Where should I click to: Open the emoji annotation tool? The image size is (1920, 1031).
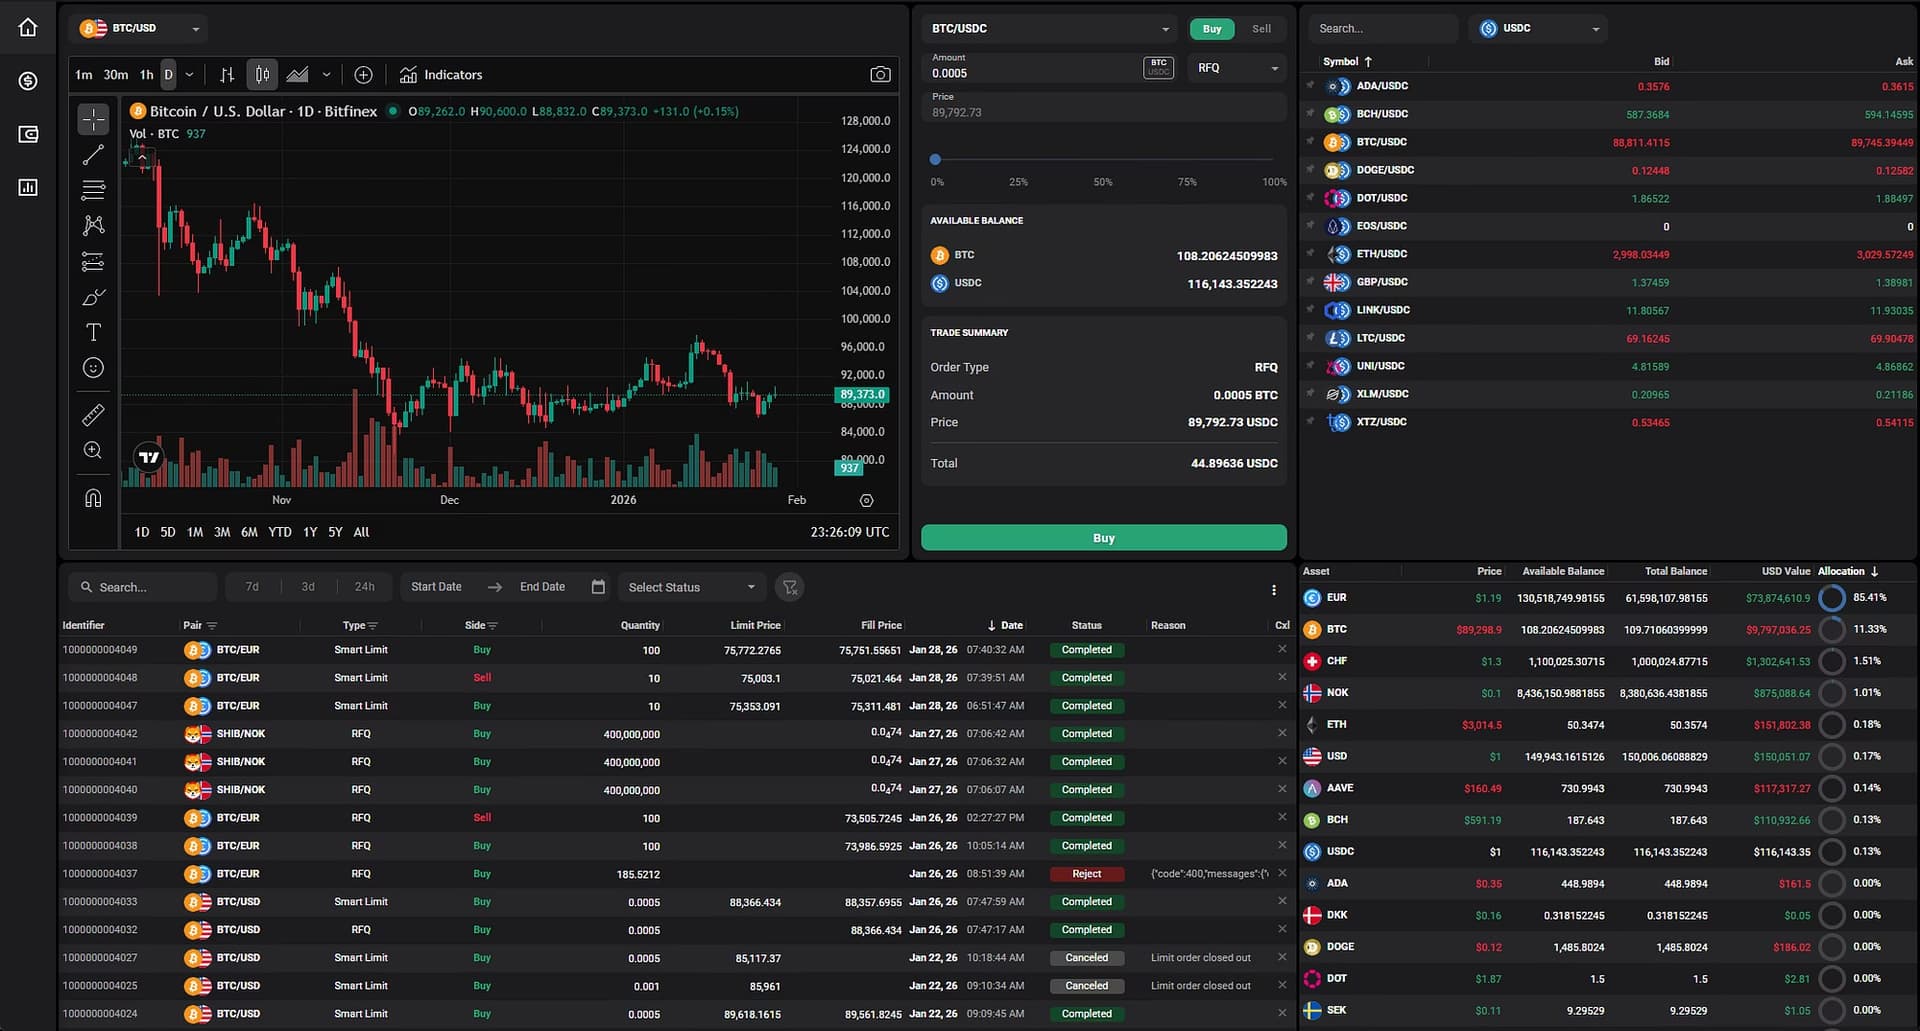coord(93,367)
